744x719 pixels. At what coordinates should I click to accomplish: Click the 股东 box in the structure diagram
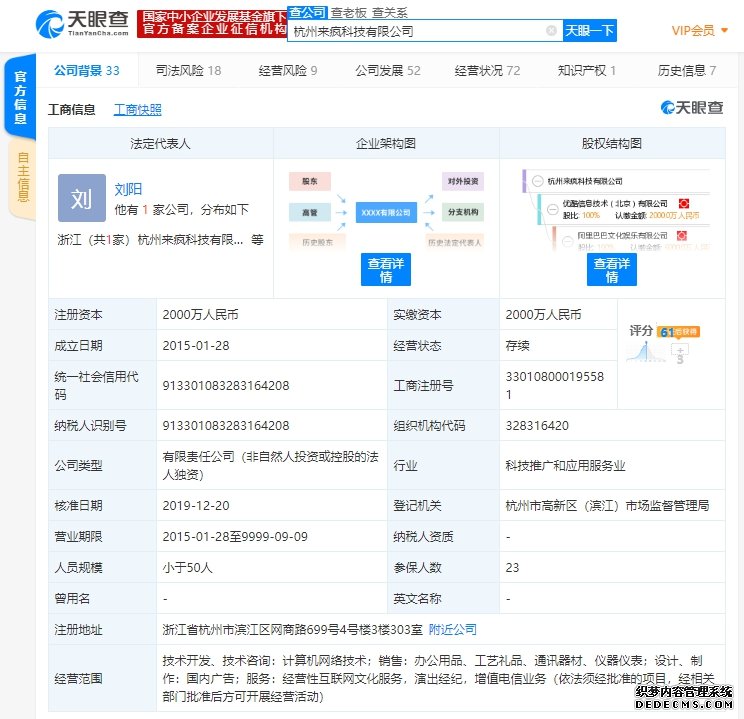(x=310, y=181)
